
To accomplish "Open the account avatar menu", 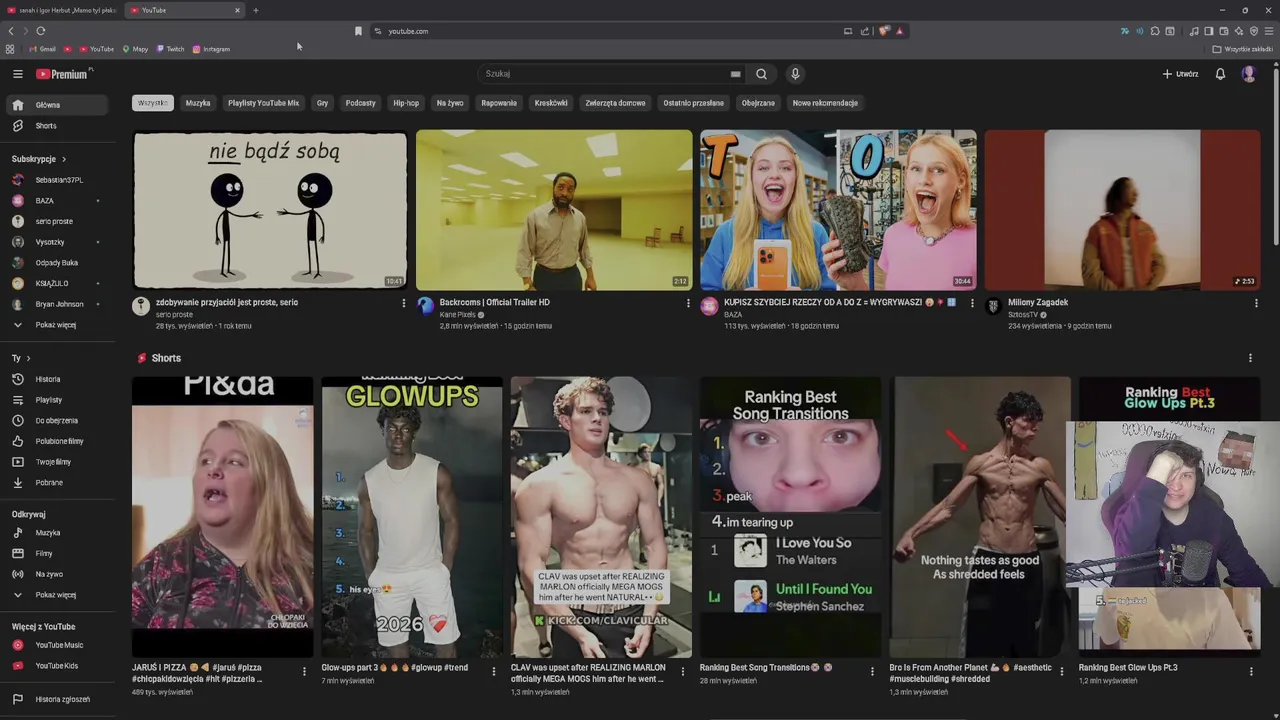I will [x=1248, y=74].
